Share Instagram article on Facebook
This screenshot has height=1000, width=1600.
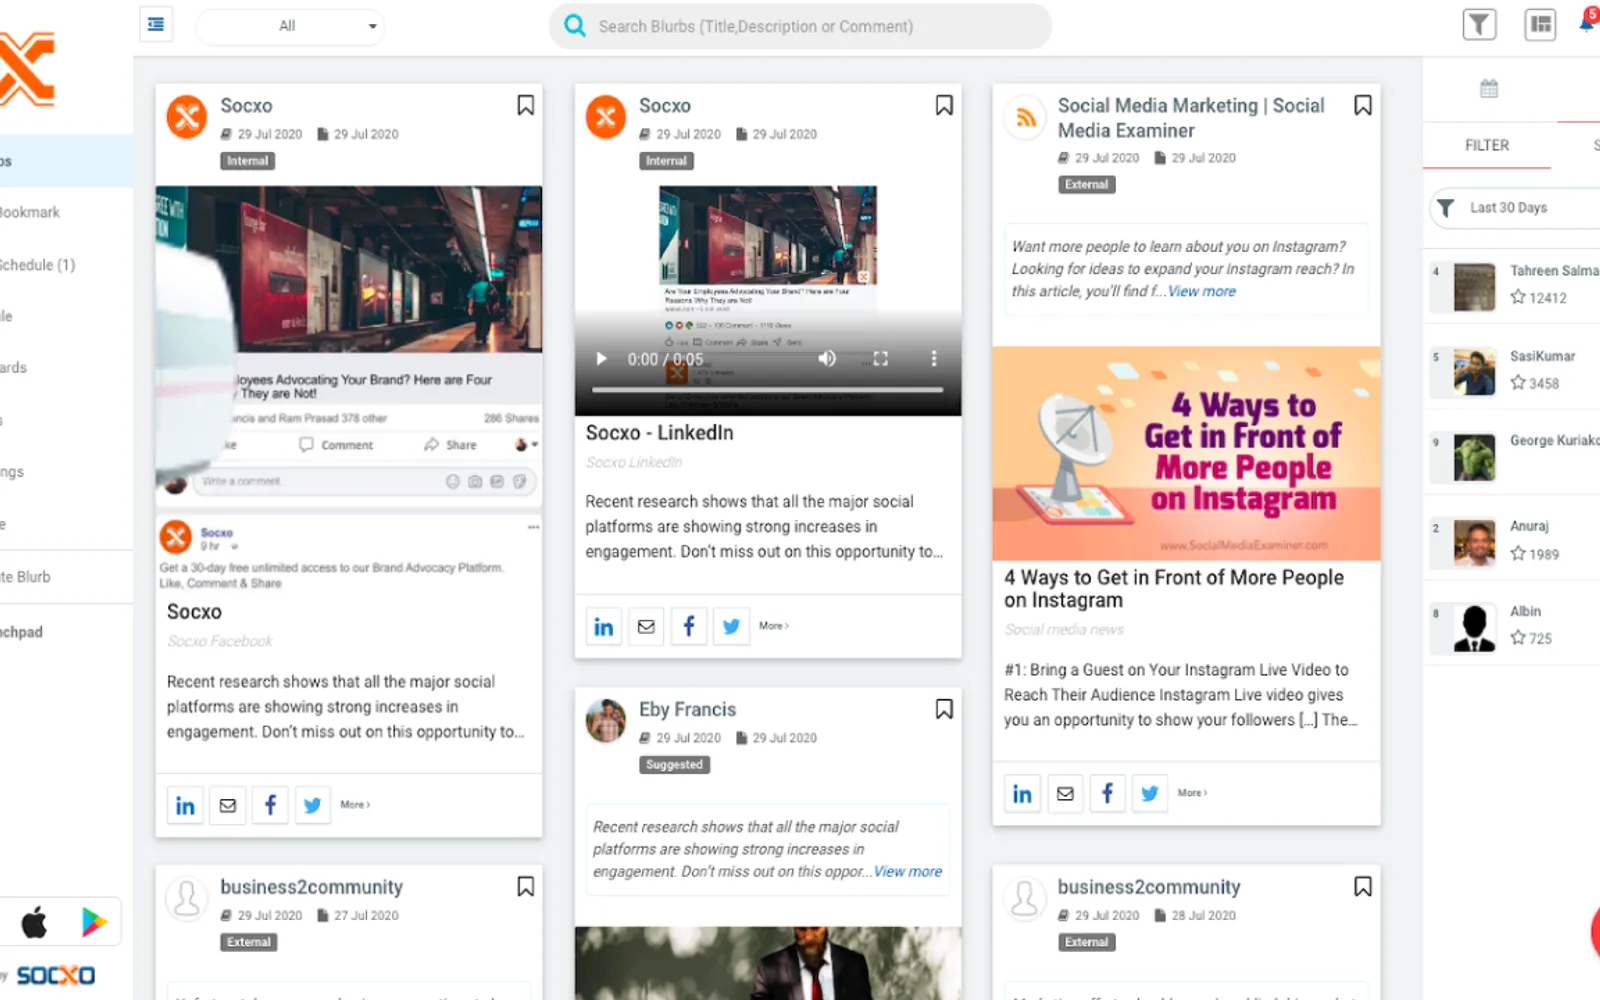click(x=1107, y=793)
